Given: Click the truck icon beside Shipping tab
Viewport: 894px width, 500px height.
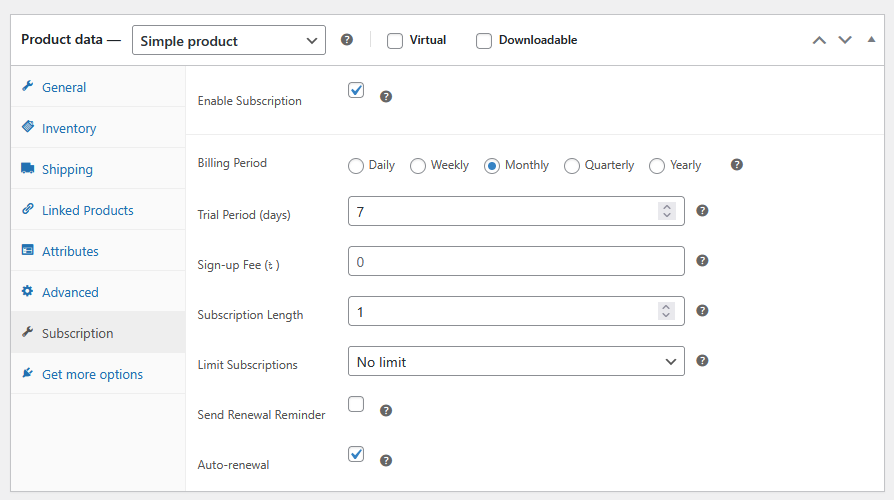Looking at the screenshot, I should point(27,168).
